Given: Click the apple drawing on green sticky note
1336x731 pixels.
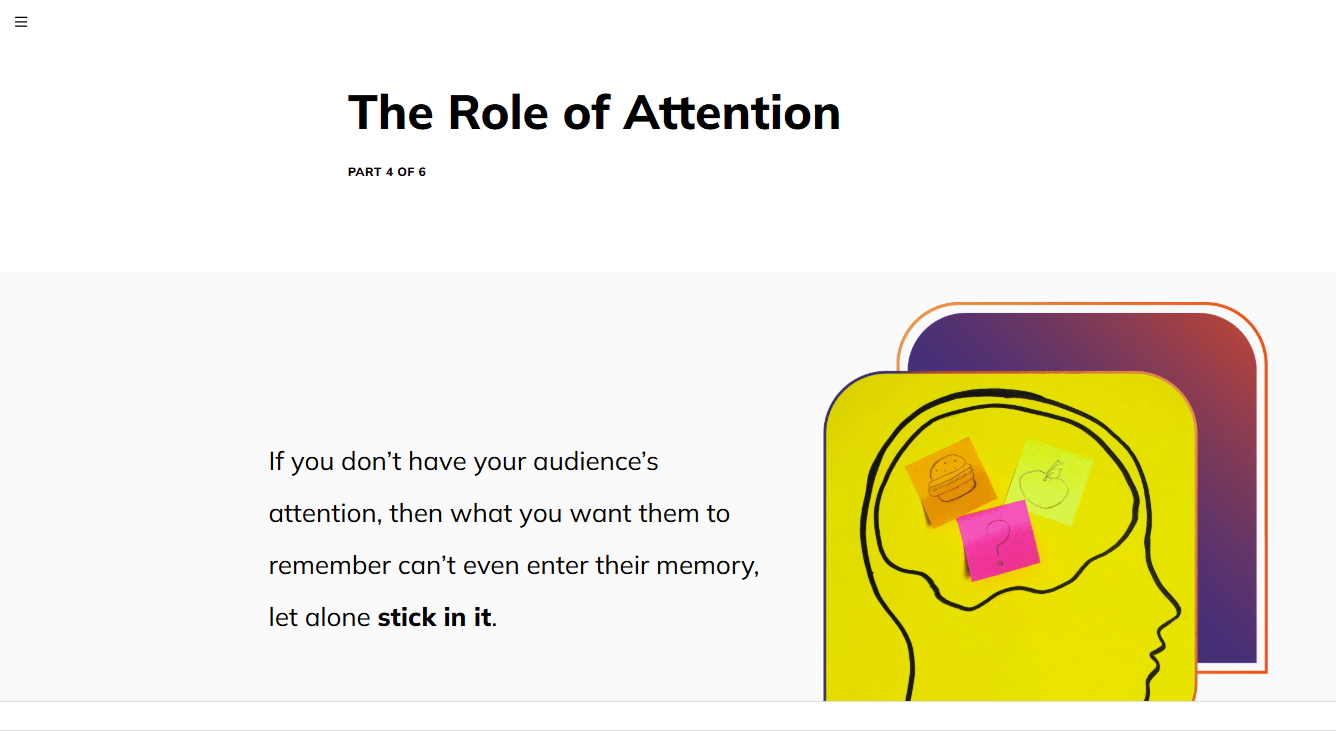Looking at the screenshot, I should (1046, 483).
